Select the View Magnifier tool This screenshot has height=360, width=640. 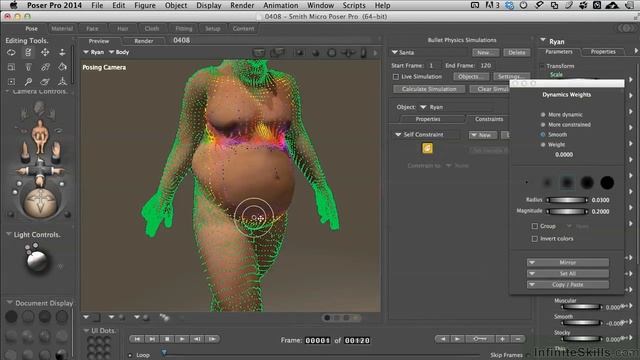(28, 82)
